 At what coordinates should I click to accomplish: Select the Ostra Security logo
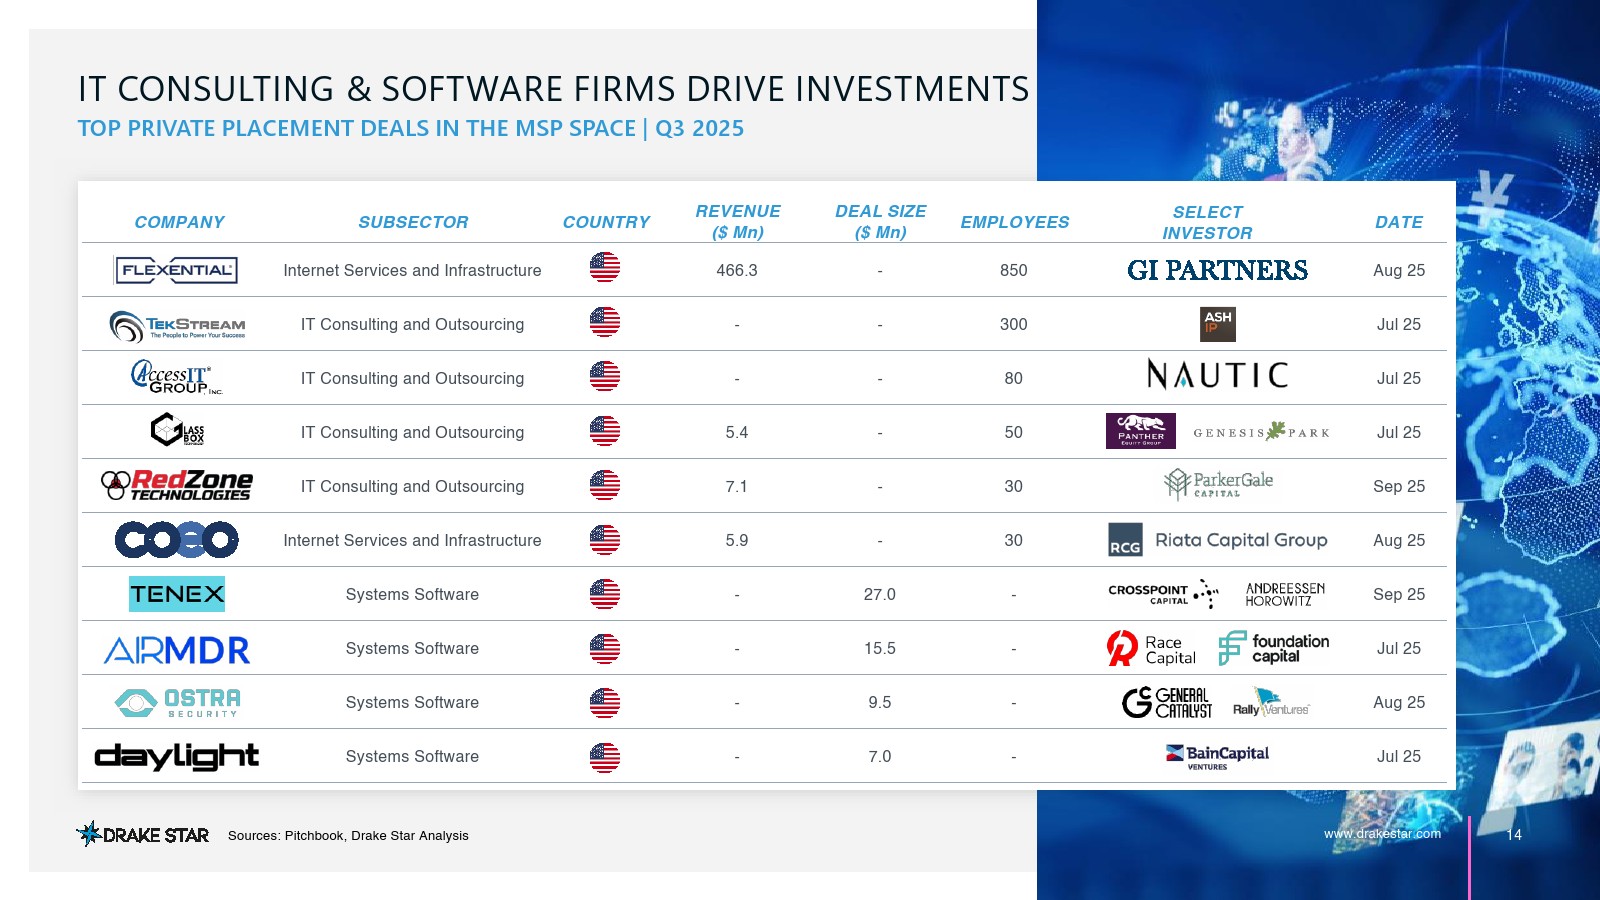click(177, 703)
